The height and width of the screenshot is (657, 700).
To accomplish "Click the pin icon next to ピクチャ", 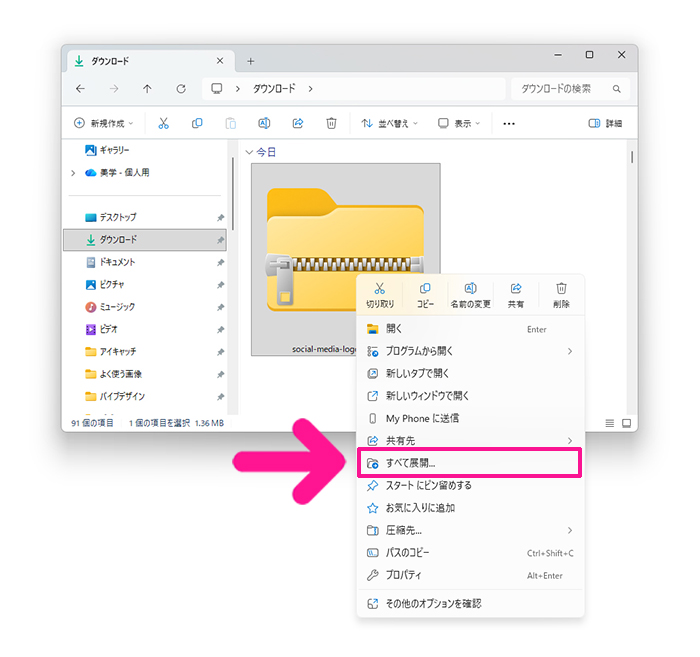I will [x=221, y=285].
